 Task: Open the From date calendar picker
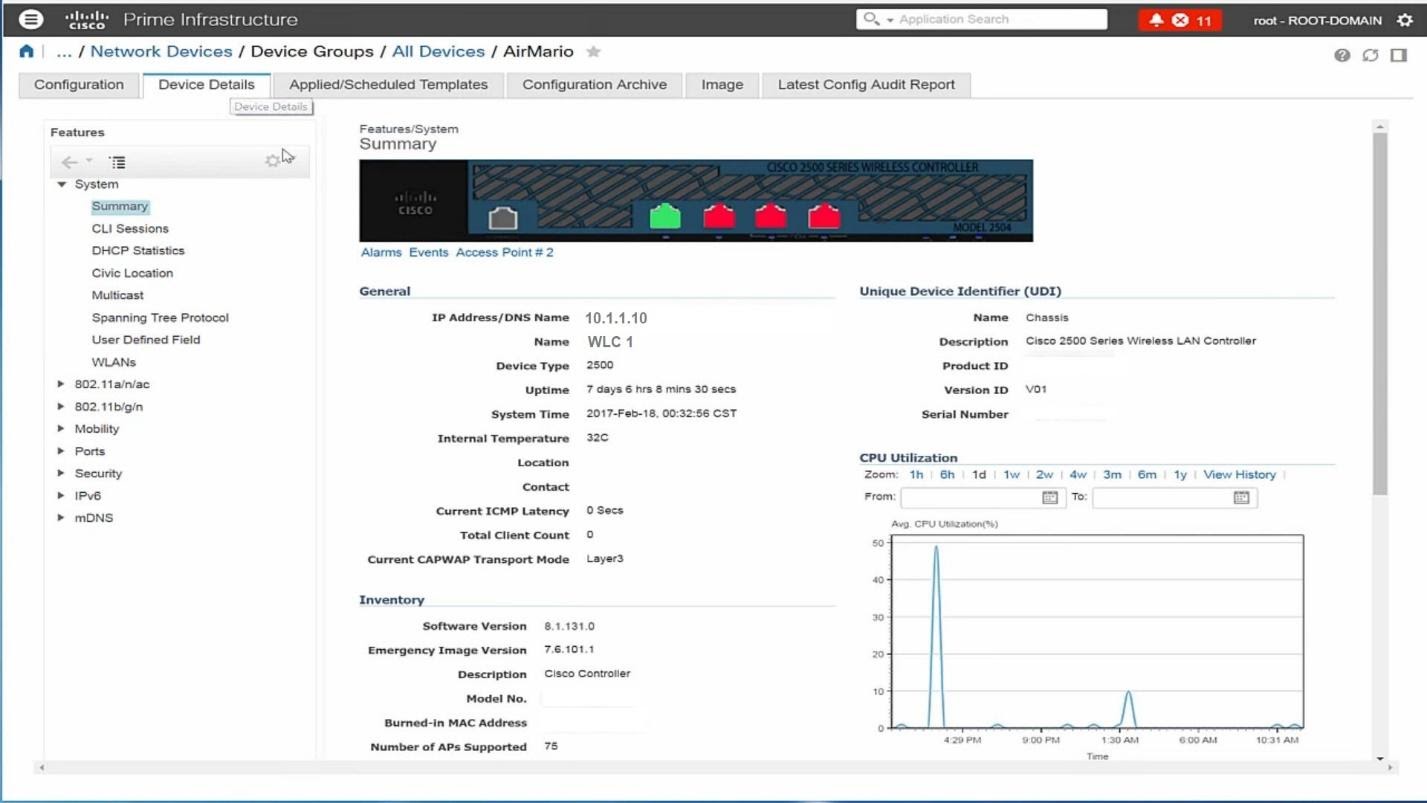[1049, 497]
